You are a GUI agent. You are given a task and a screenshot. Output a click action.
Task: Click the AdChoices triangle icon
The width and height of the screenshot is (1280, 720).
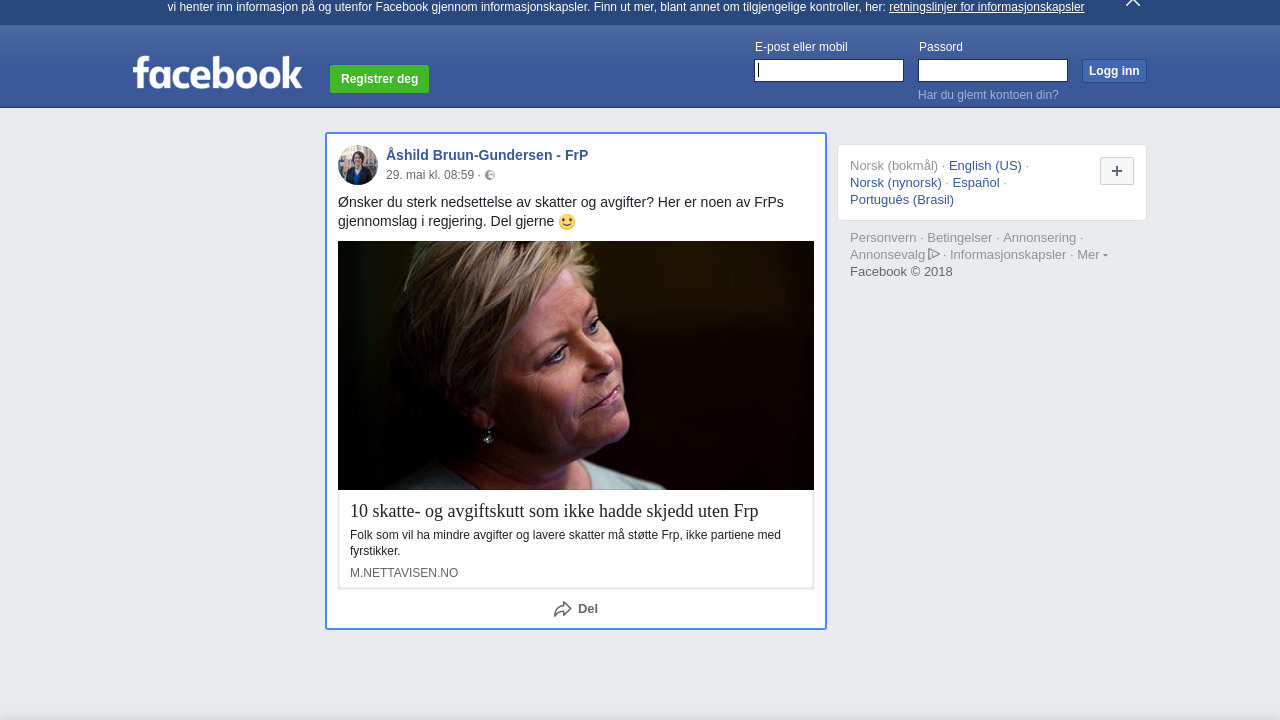(934, 254)
